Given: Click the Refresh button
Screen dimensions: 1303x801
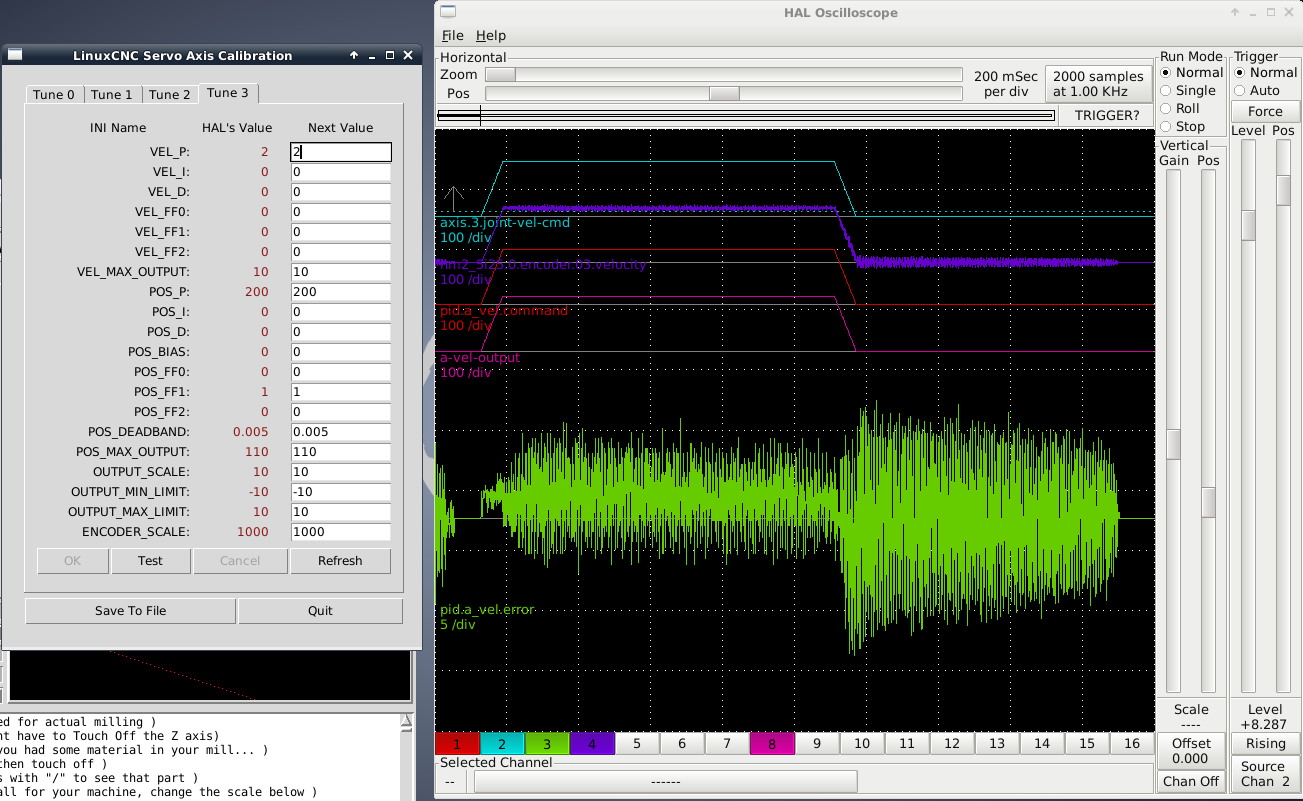Looking at the screenshot, I should pyautogui.click(x=340, y=561).
